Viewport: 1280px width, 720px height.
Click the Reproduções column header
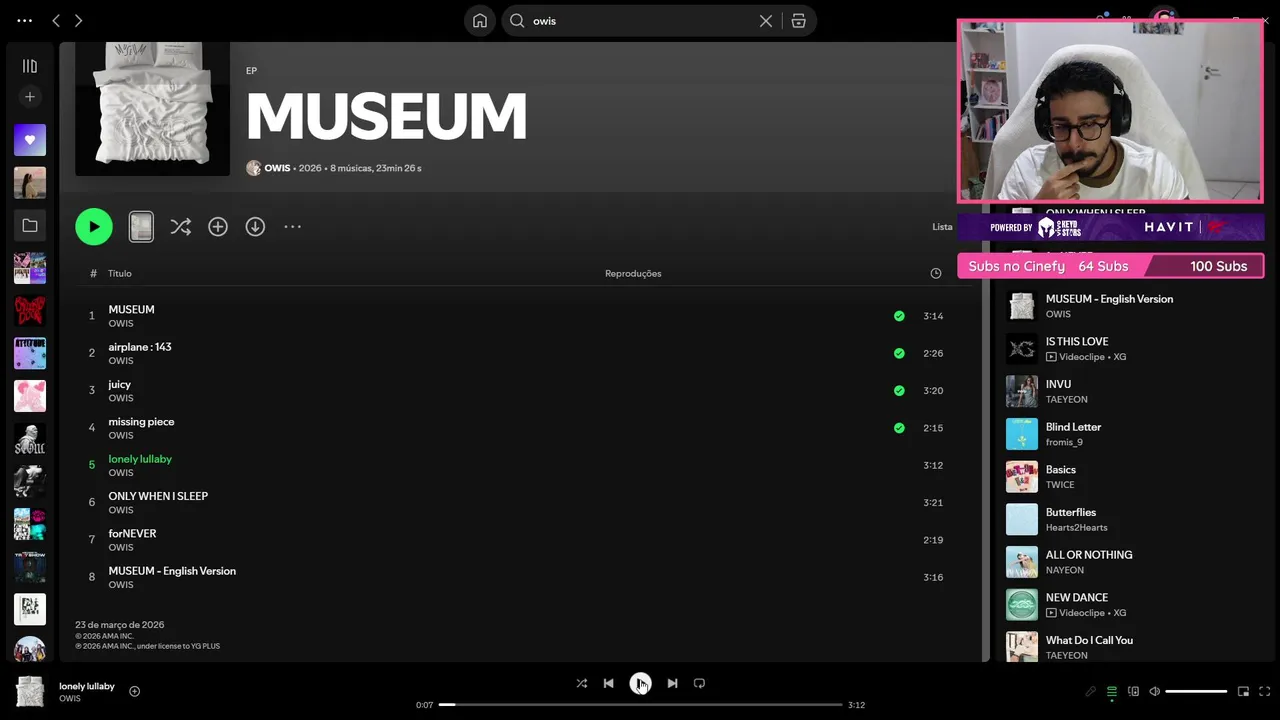633,273
